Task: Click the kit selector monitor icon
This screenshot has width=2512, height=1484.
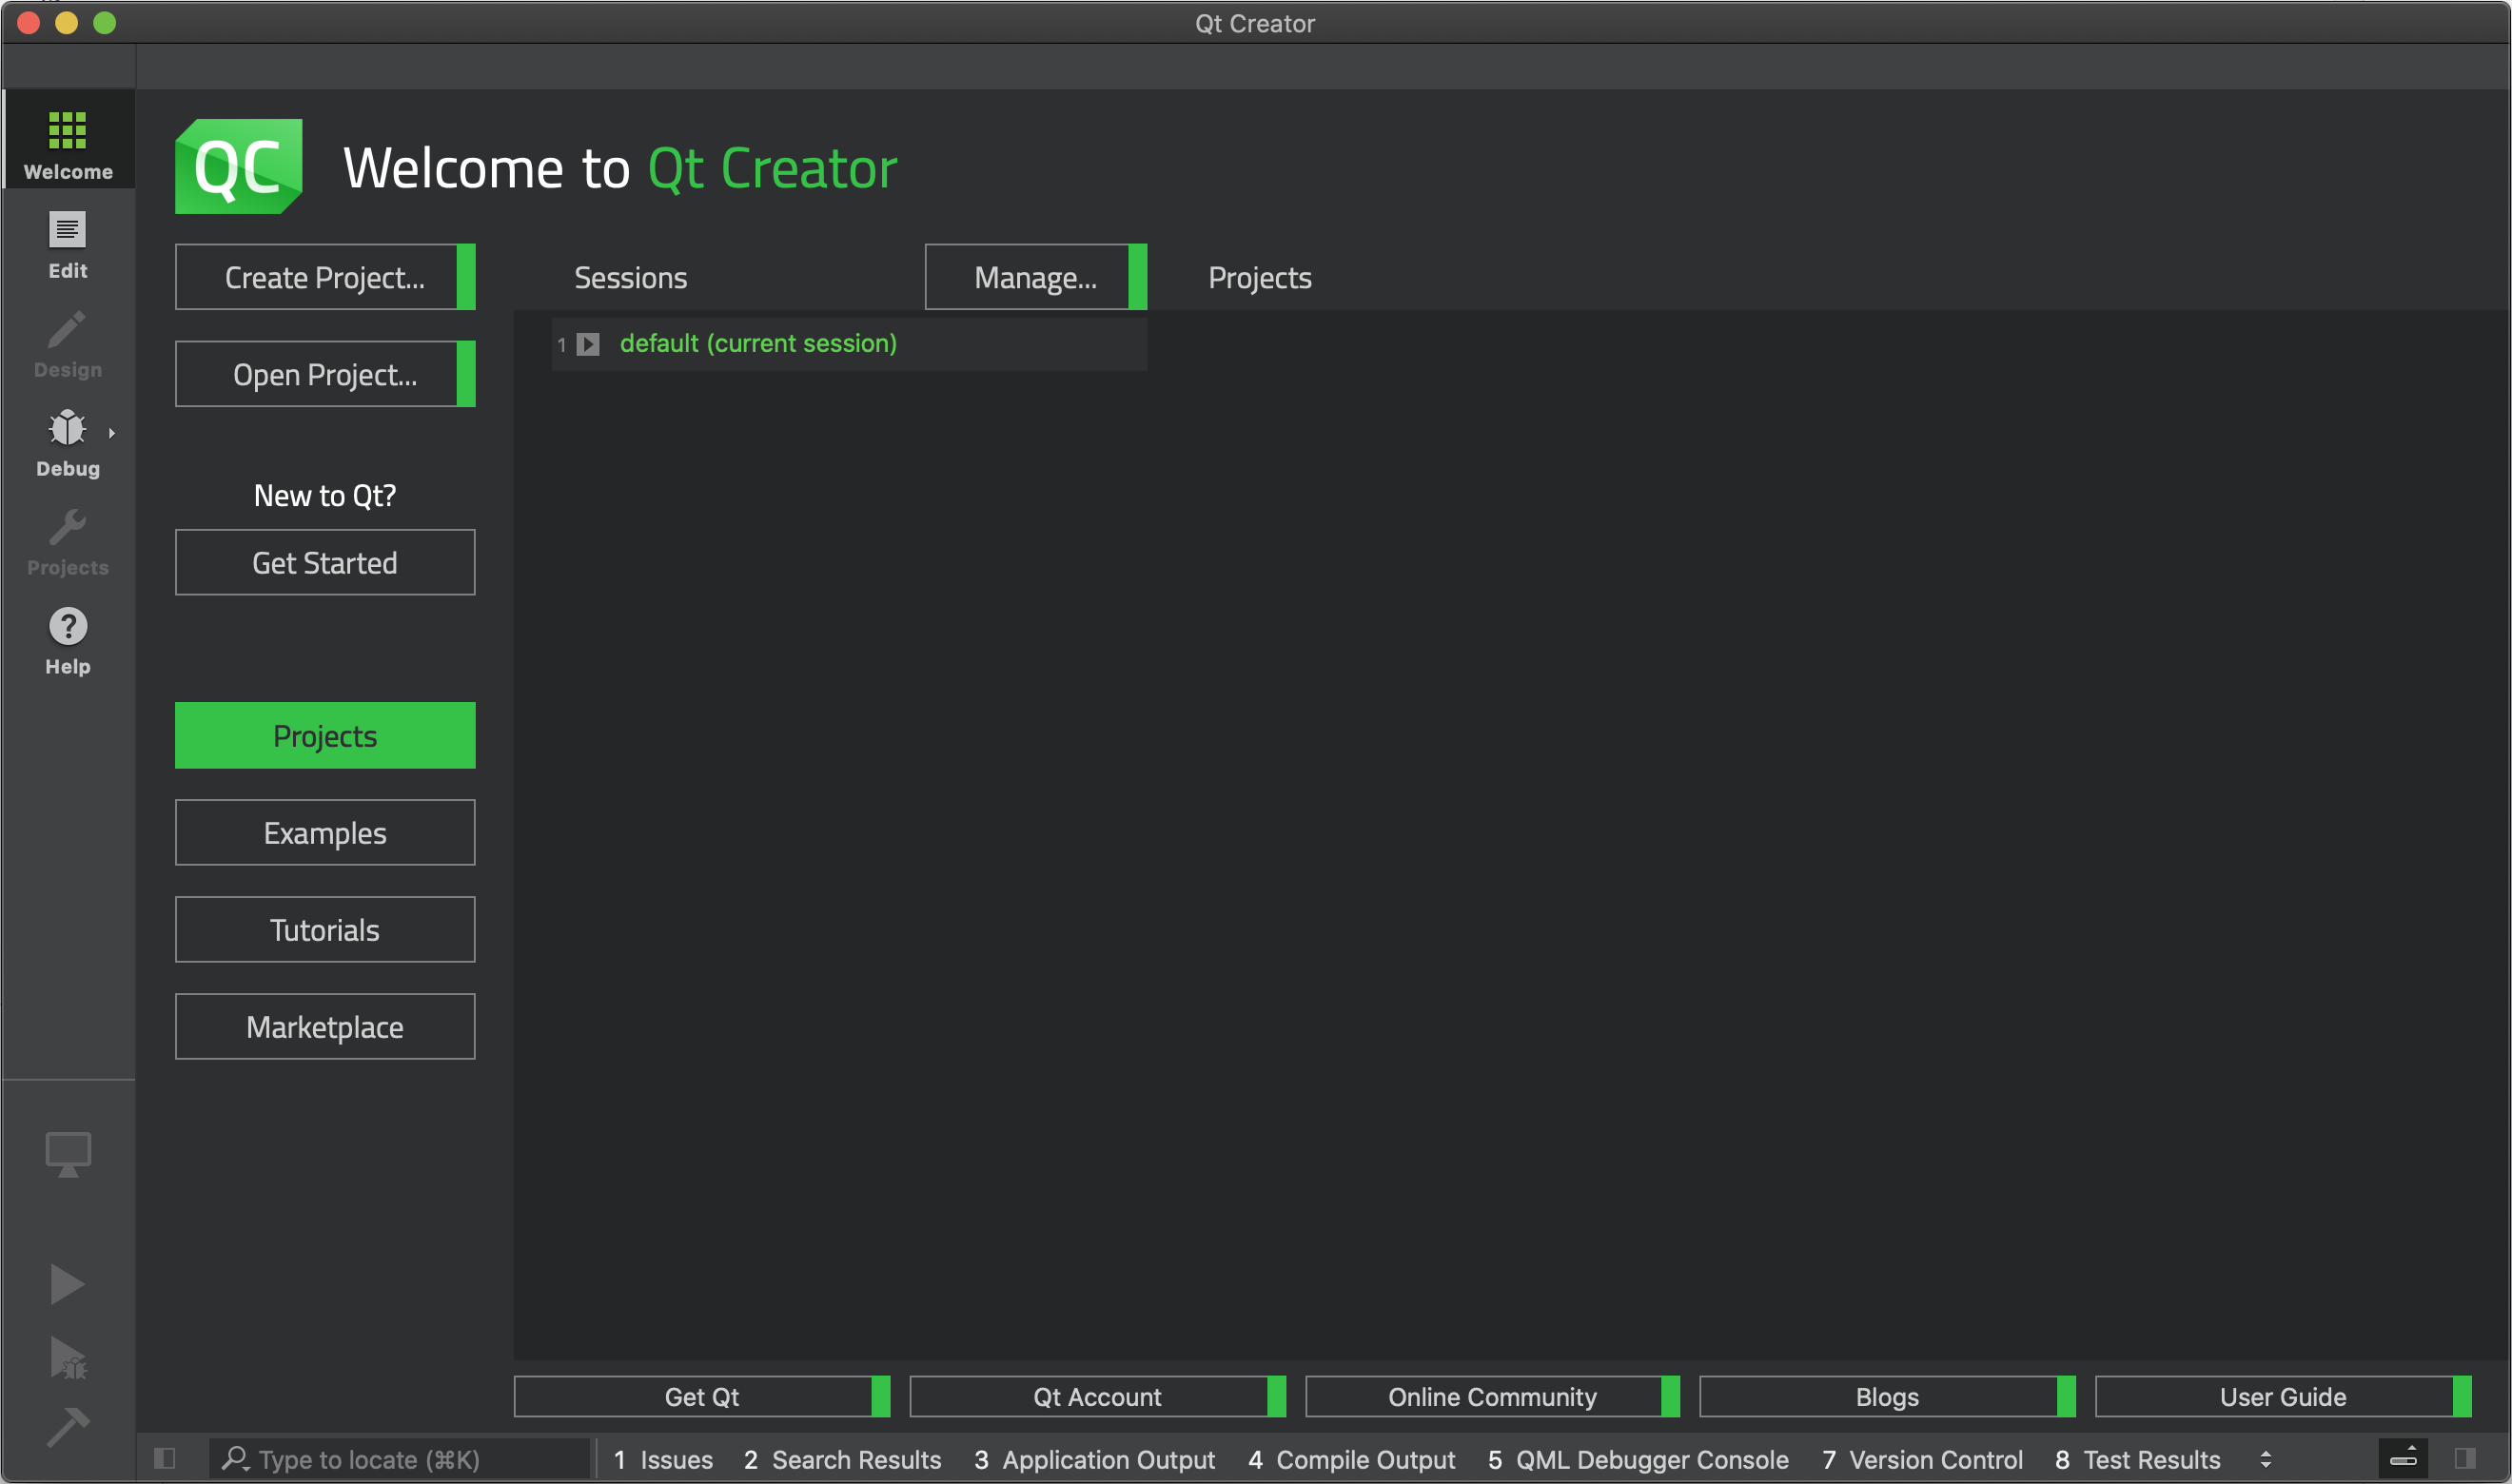Action: click(x=68, y=1154)
